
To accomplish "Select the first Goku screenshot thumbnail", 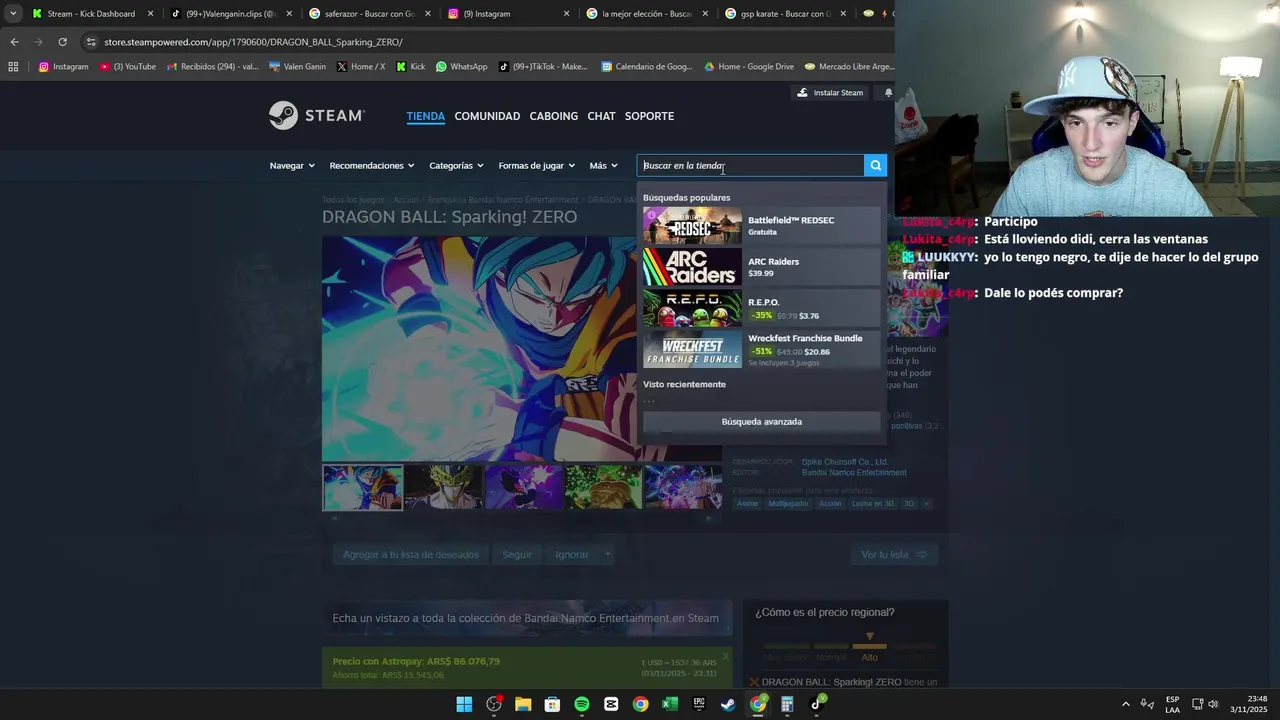I will tap(362, 488).
